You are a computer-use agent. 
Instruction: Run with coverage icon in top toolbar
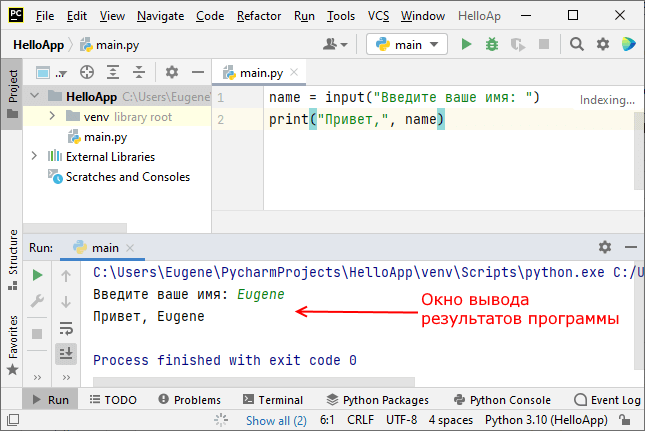(x=518, y=44)
